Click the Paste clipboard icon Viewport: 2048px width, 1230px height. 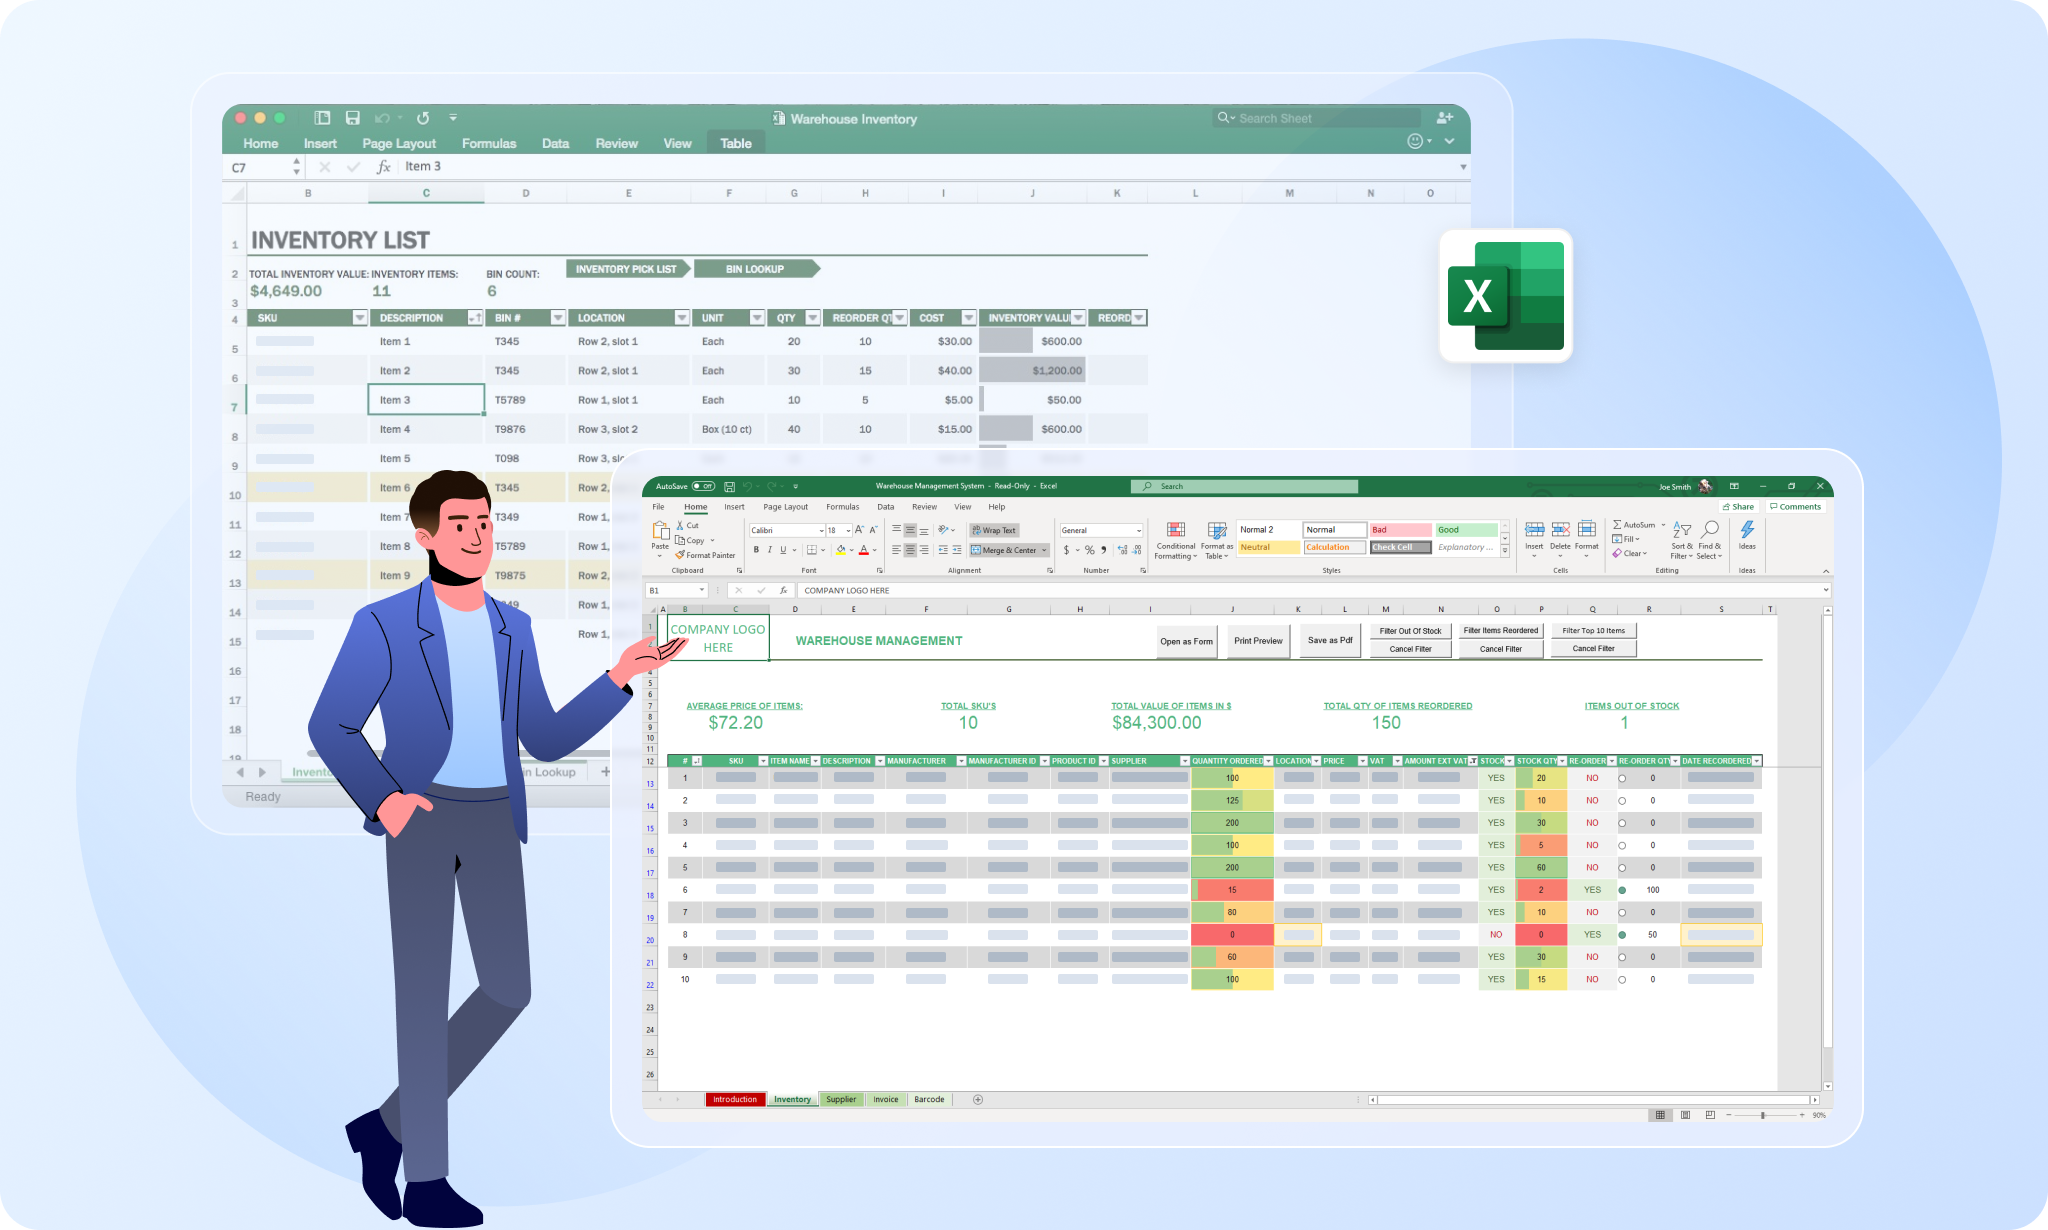660,531
